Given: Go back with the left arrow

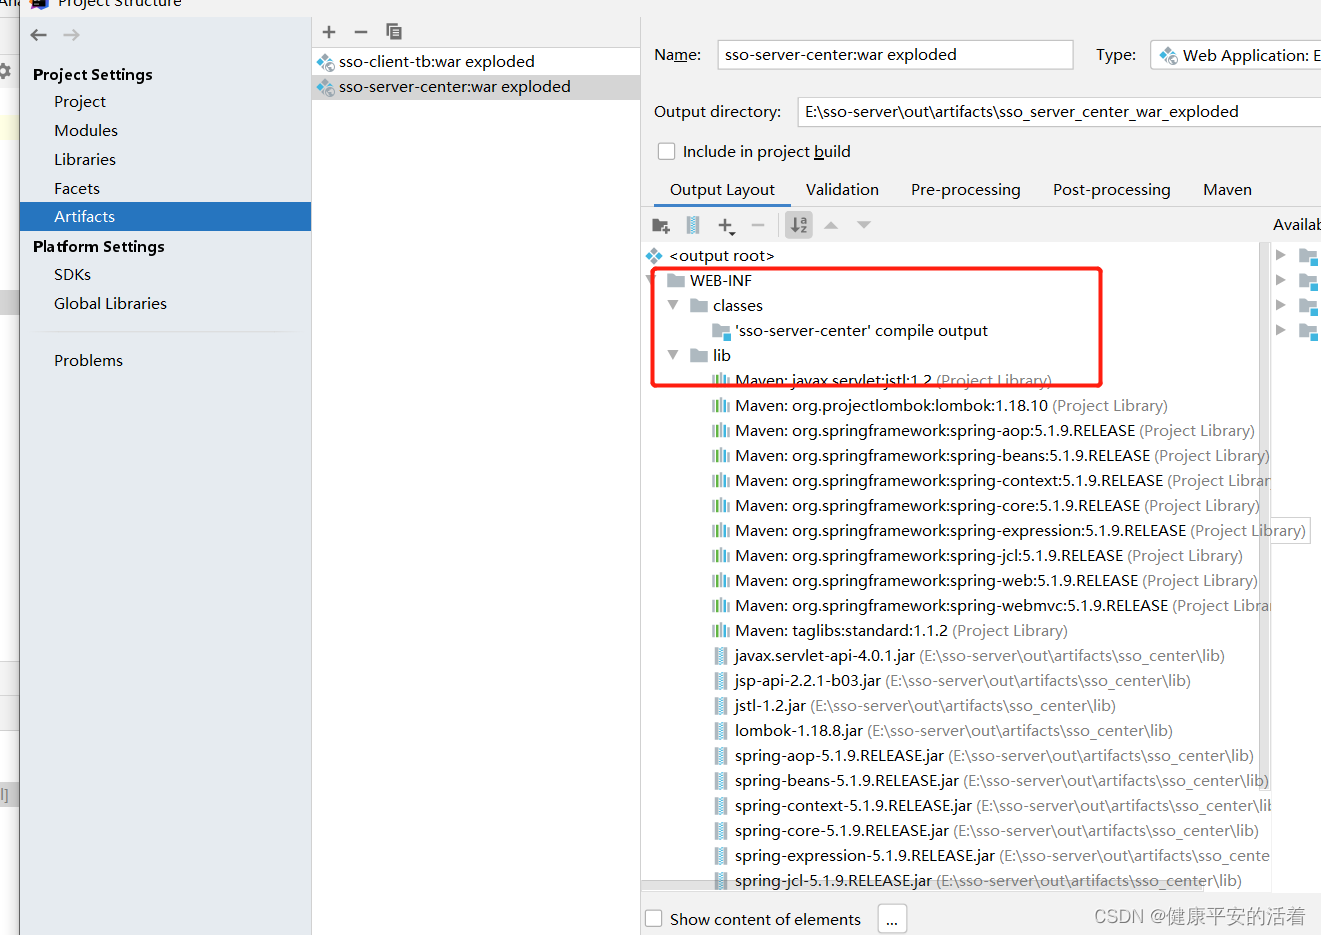Looking at the screenshot, I should [39, 35].
